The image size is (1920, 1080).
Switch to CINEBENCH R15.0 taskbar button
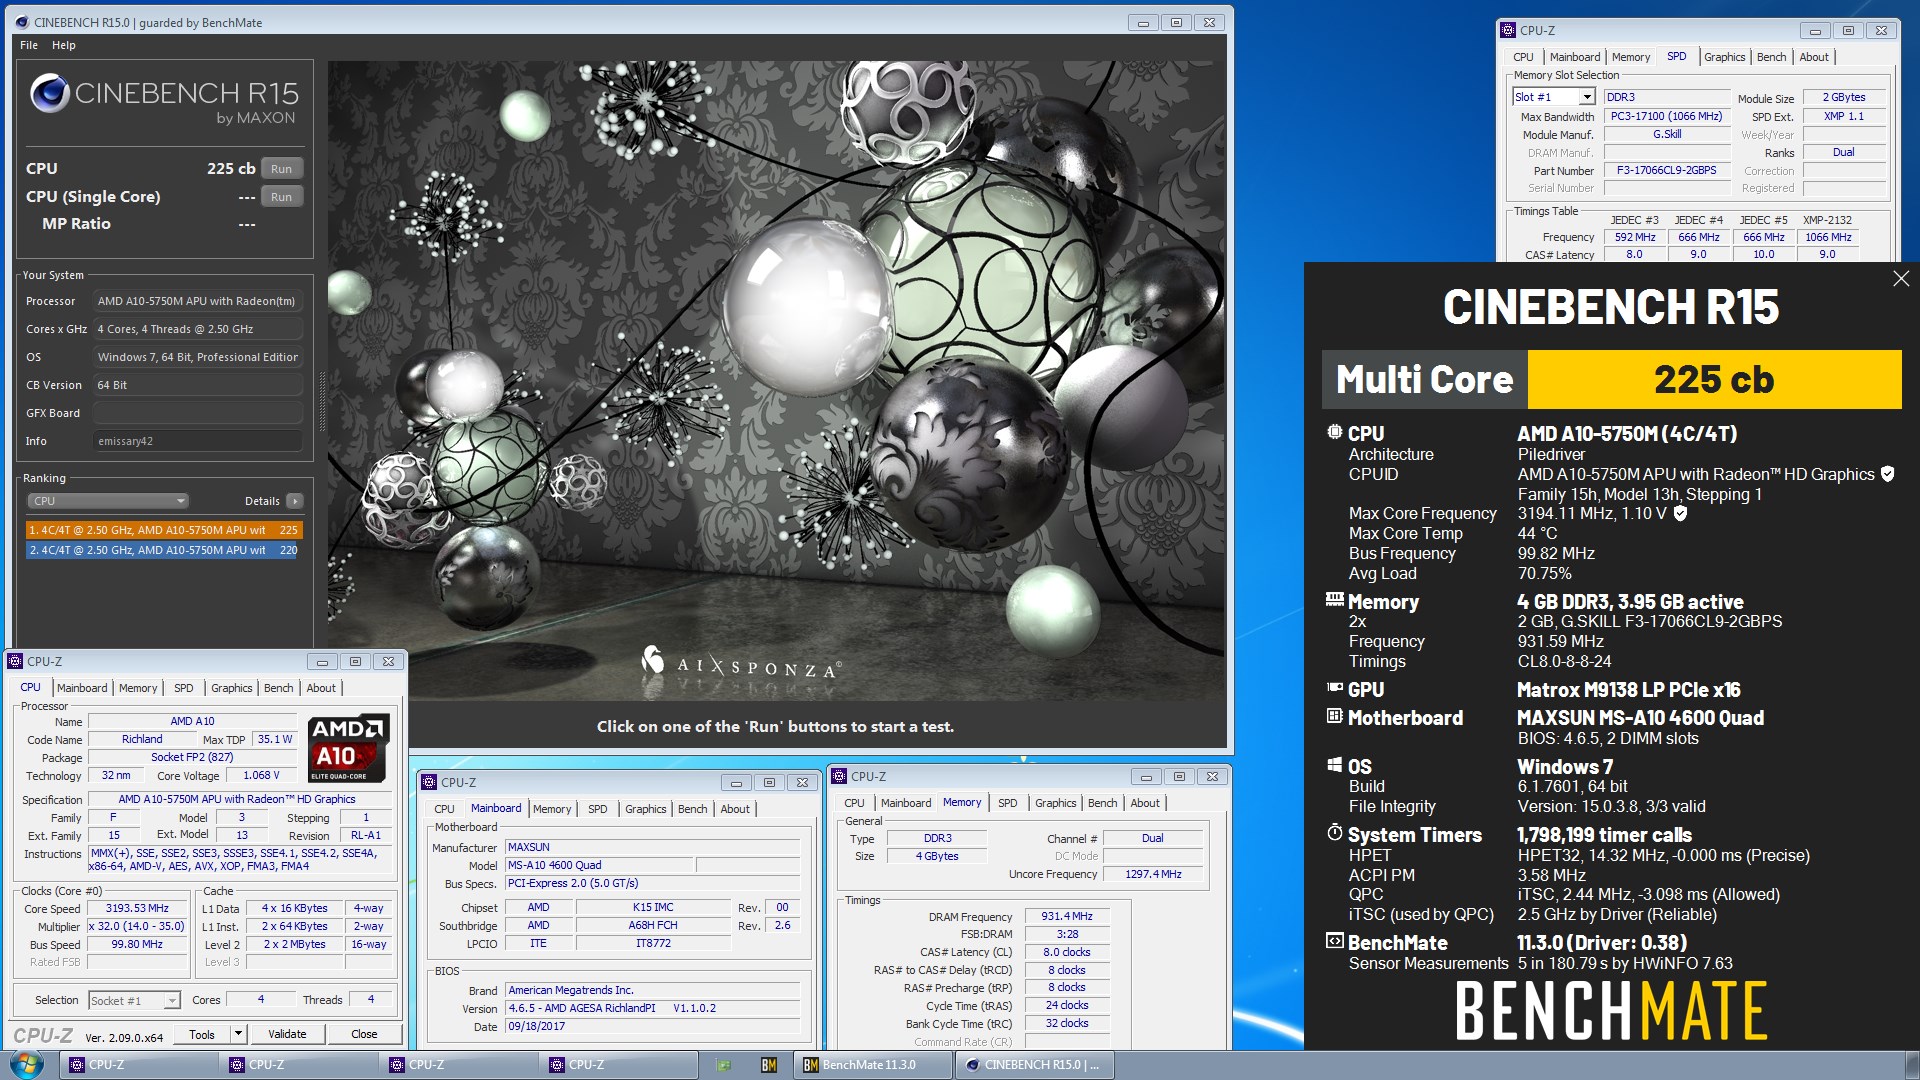[x=1035, y=1065]
